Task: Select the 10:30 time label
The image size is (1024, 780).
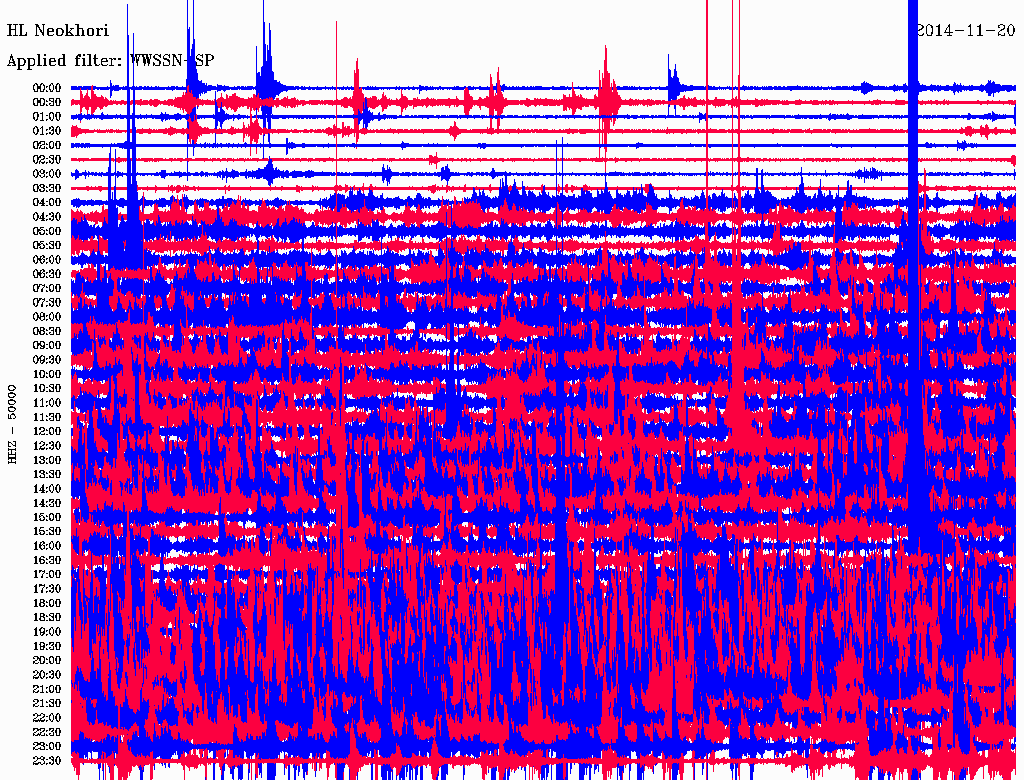Action: (46, 389)
